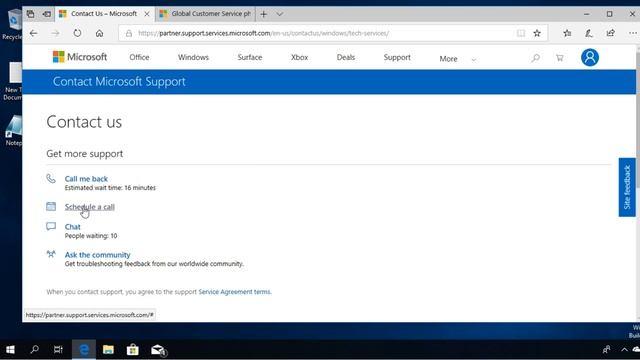
Task: Click the Ask the community link
Action: [x=97, y=254]
